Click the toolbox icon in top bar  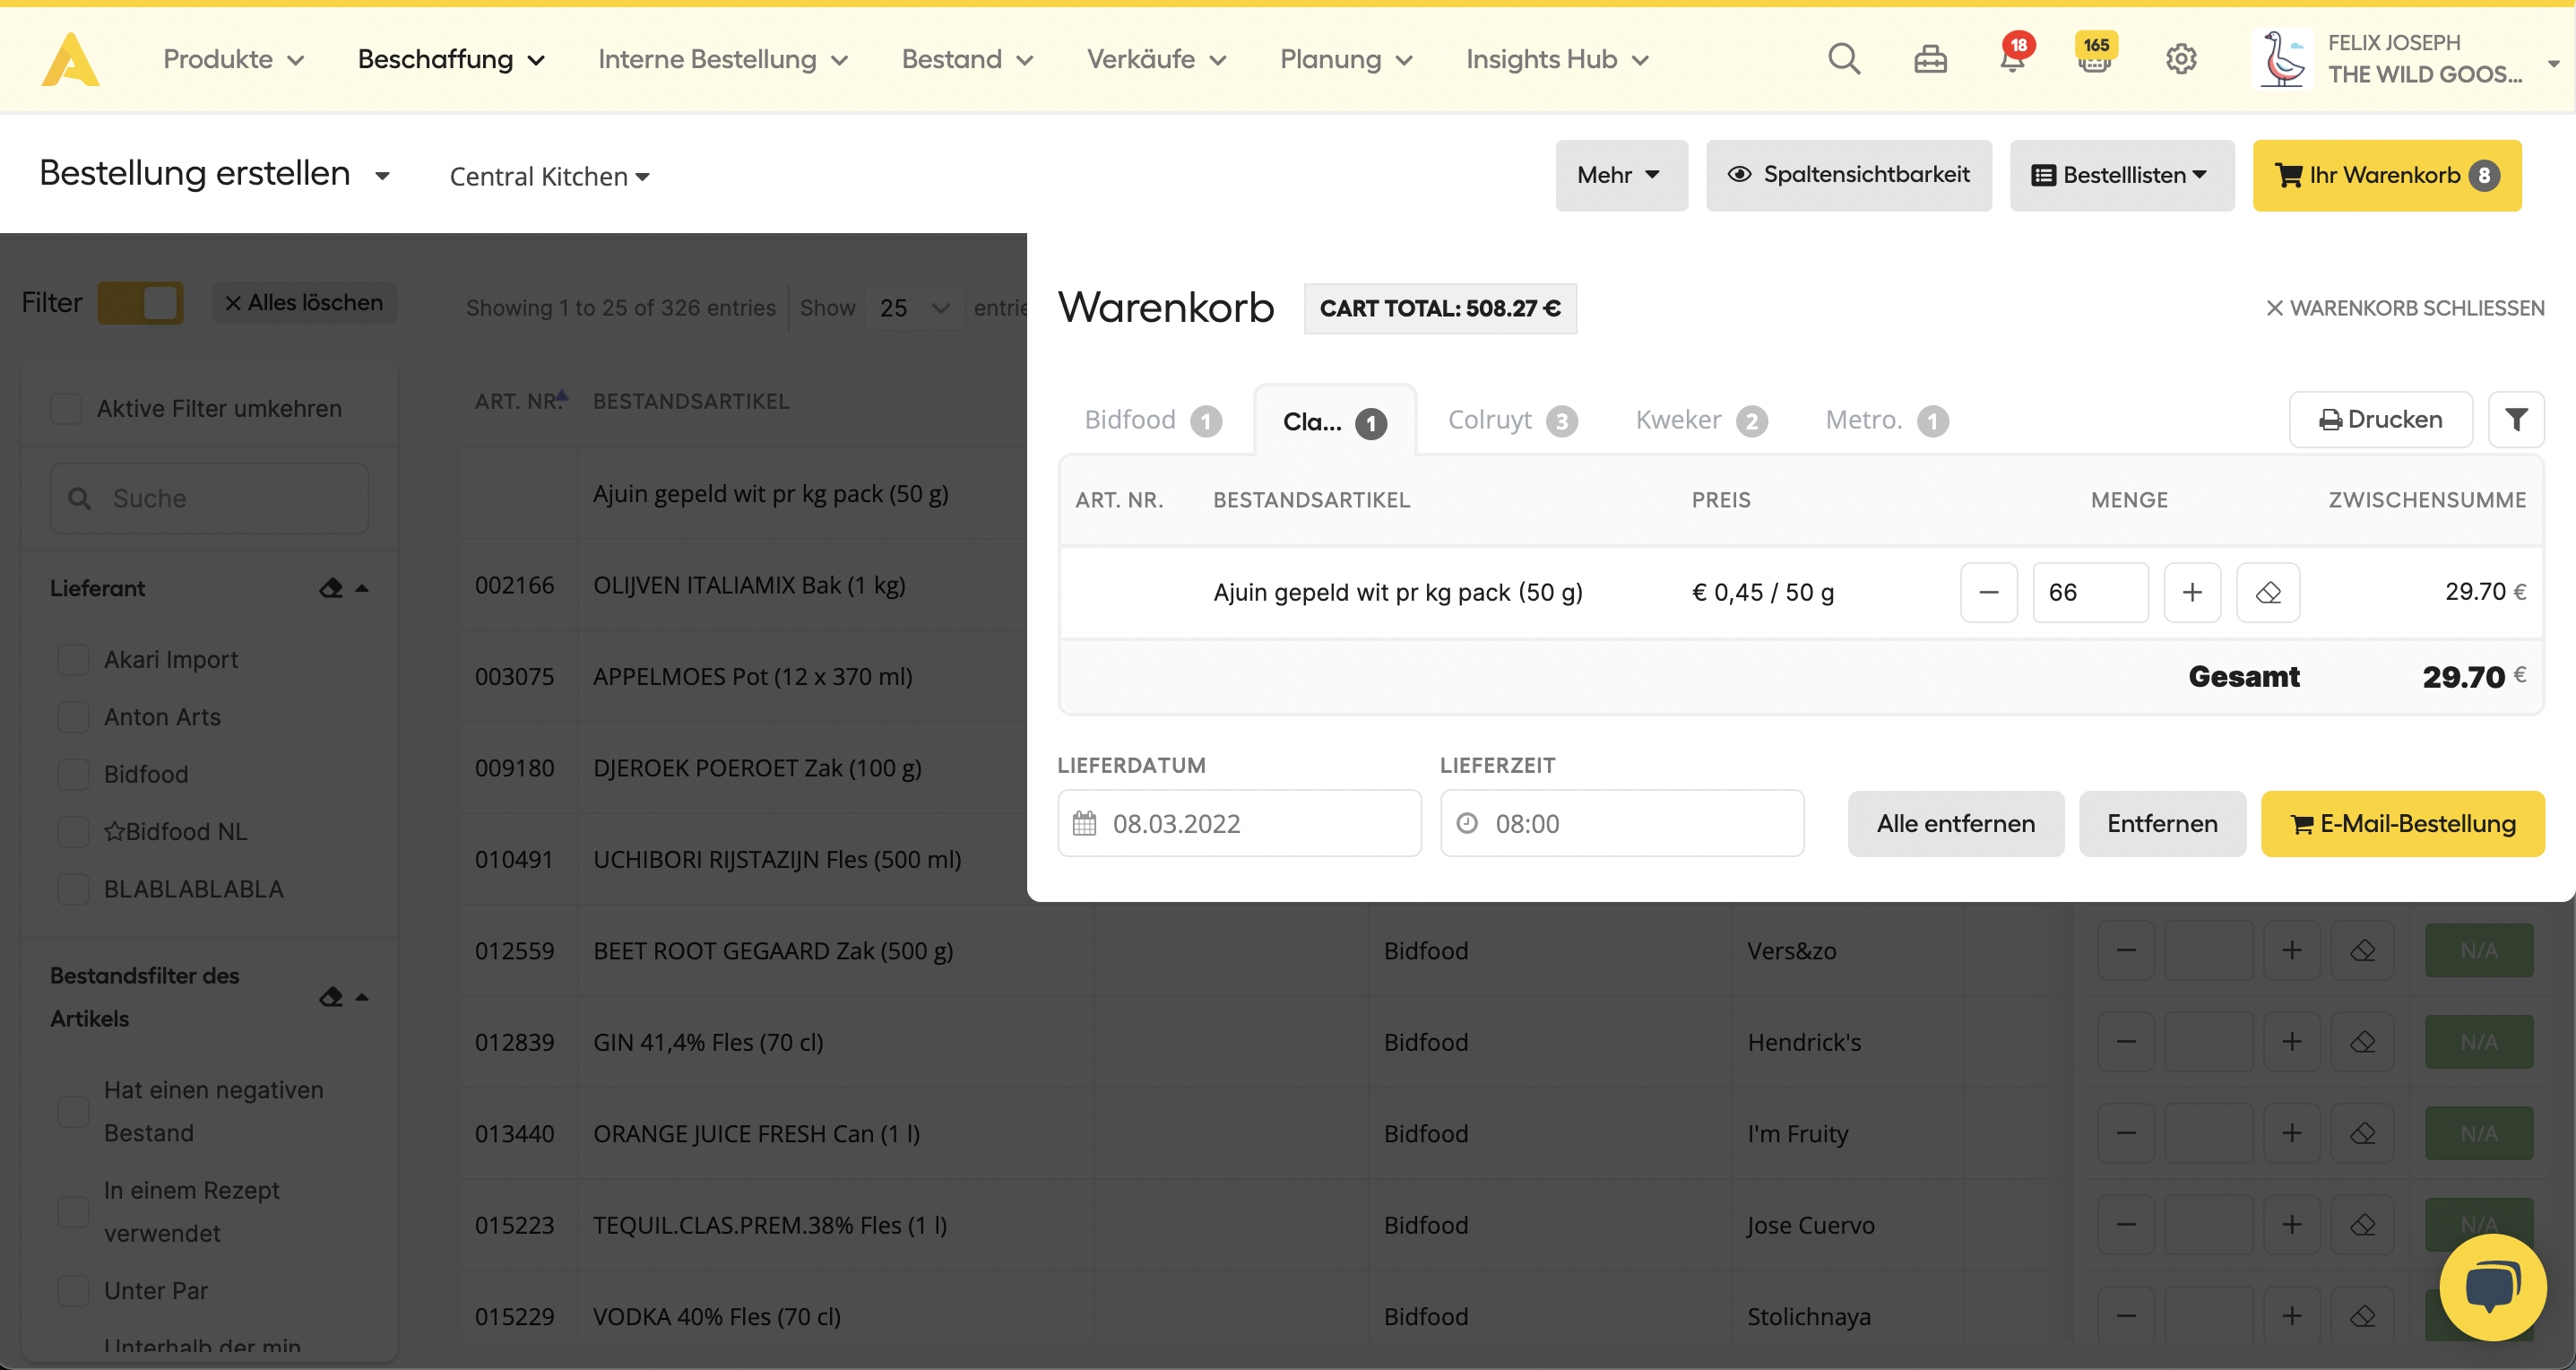(1929, 60)
